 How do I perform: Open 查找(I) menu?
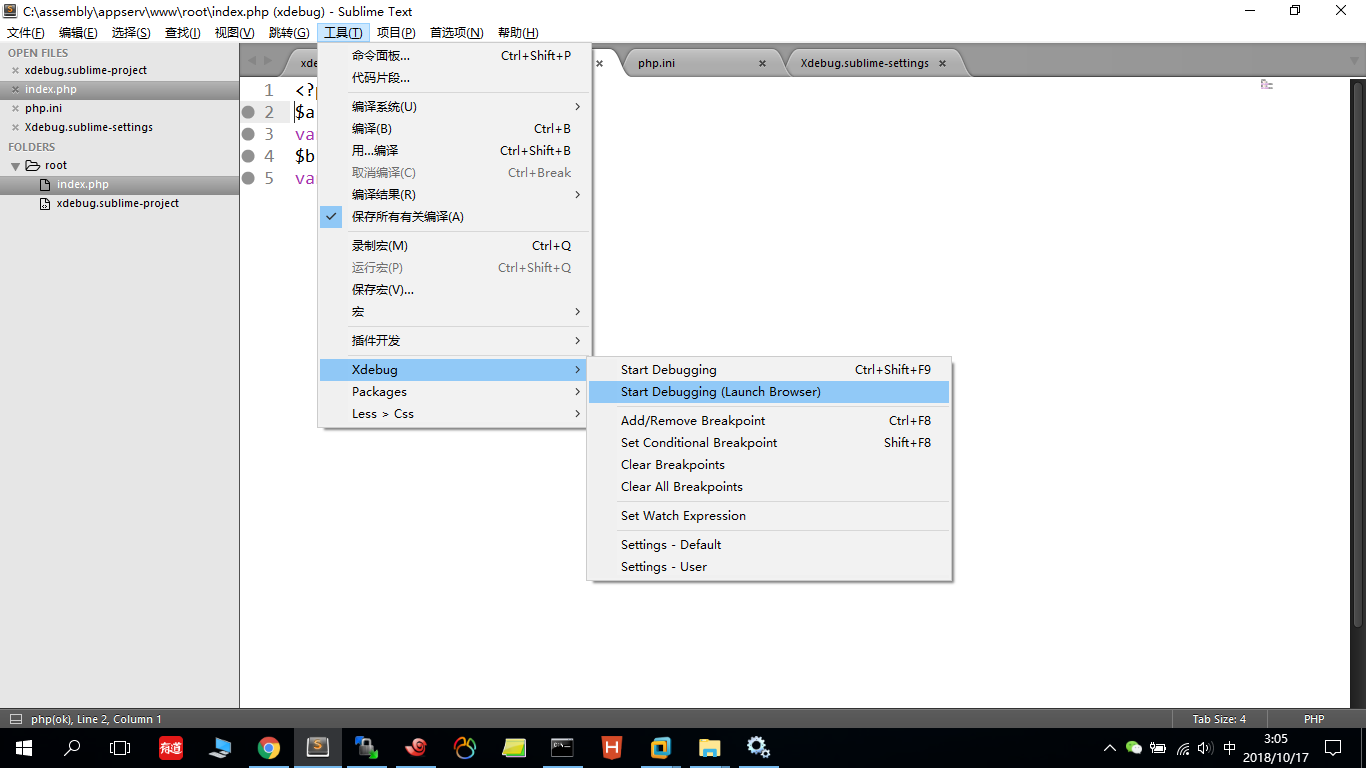[x=183, y=33]
